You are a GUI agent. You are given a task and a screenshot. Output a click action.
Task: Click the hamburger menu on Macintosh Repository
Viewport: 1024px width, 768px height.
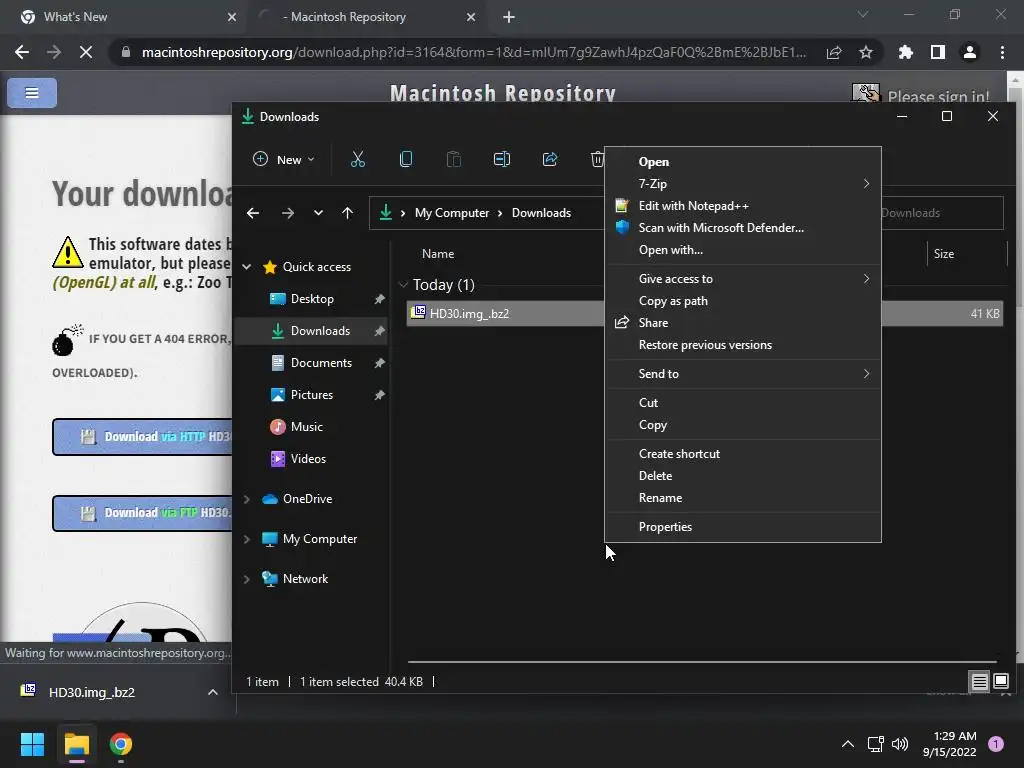click(x=32, y=93)
